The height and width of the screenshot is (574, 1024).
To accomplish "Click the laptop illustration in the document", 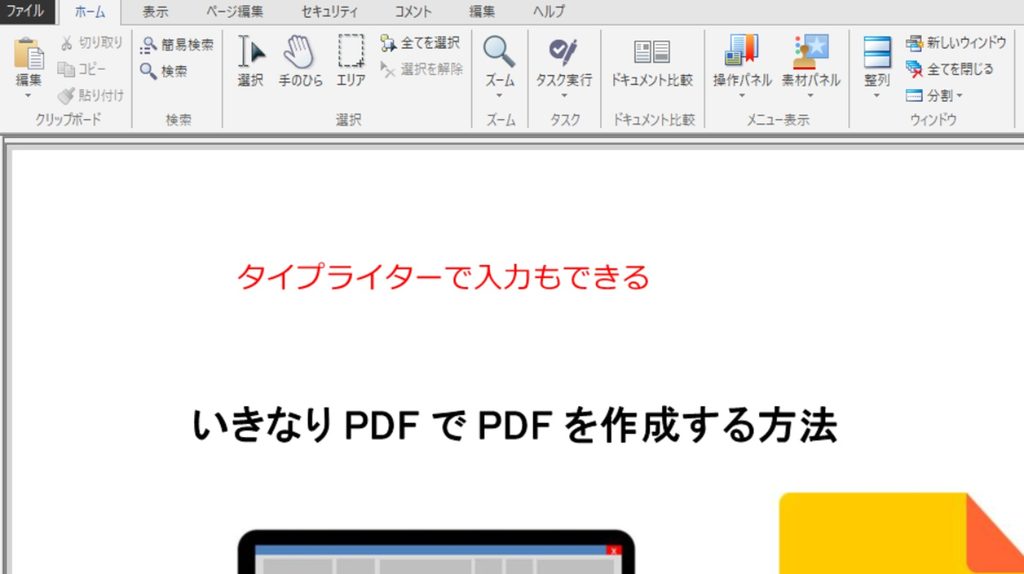I will click(436, 552).
